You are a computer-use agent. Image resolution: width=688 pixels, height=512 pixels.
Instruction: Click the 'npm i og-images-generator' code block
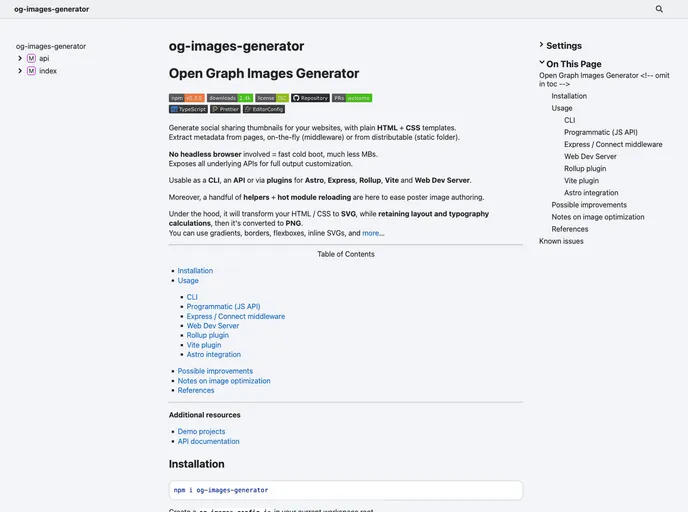[346, 490]
